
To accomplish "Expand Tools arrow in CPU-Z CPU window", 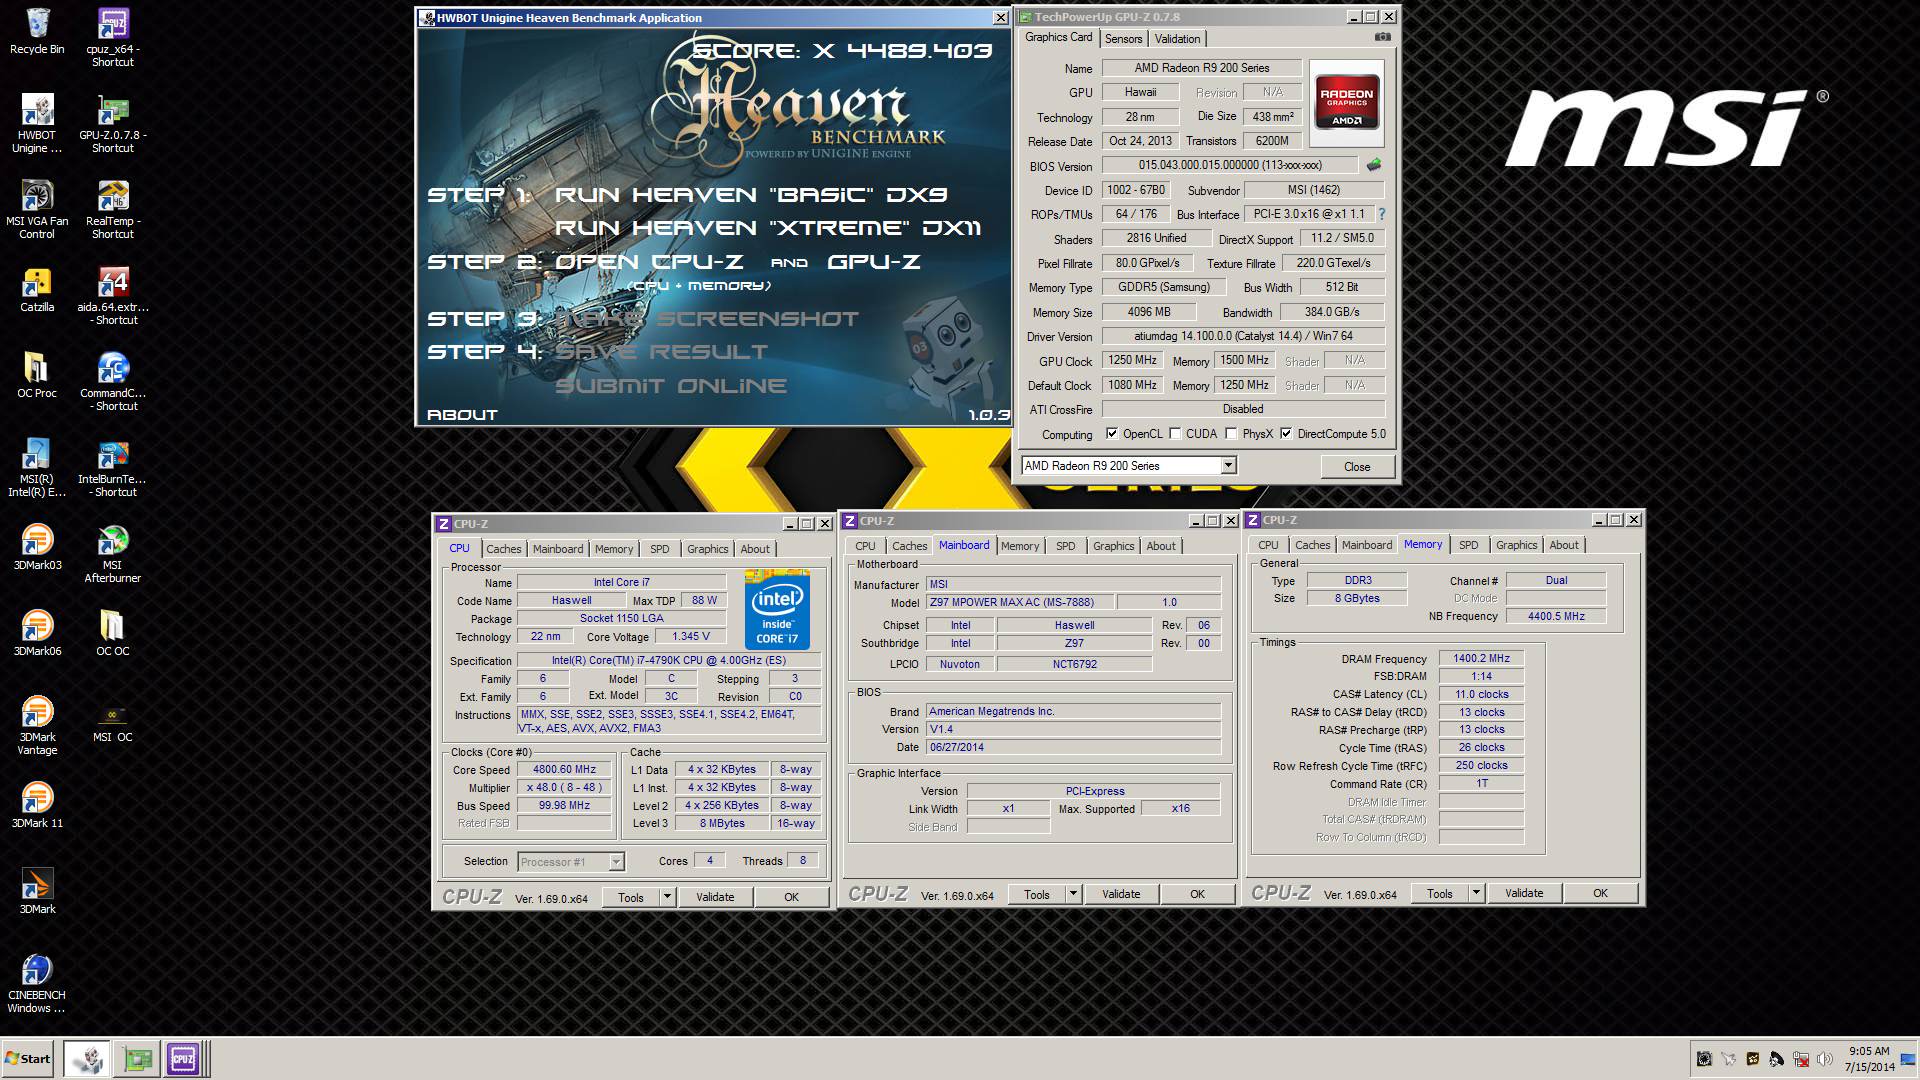I will [667, 897].
